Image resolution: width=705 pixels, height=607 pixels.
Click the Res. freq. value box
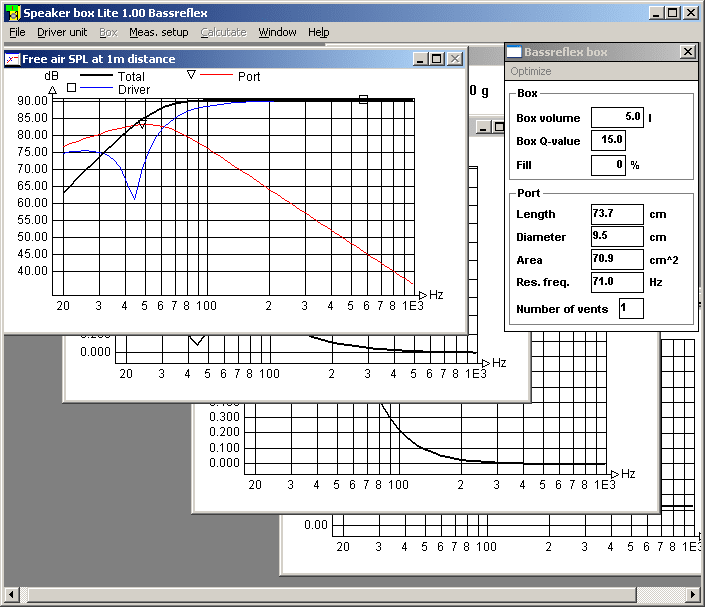[617, 283]
